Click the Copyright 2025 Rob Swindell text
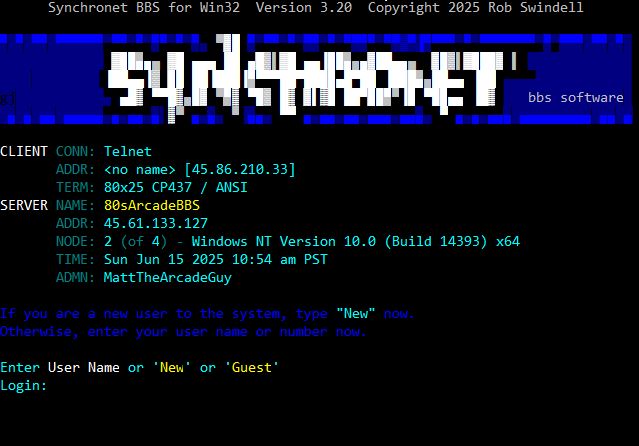The height and width of the screenshot is (446, 639). click(476, 7)
